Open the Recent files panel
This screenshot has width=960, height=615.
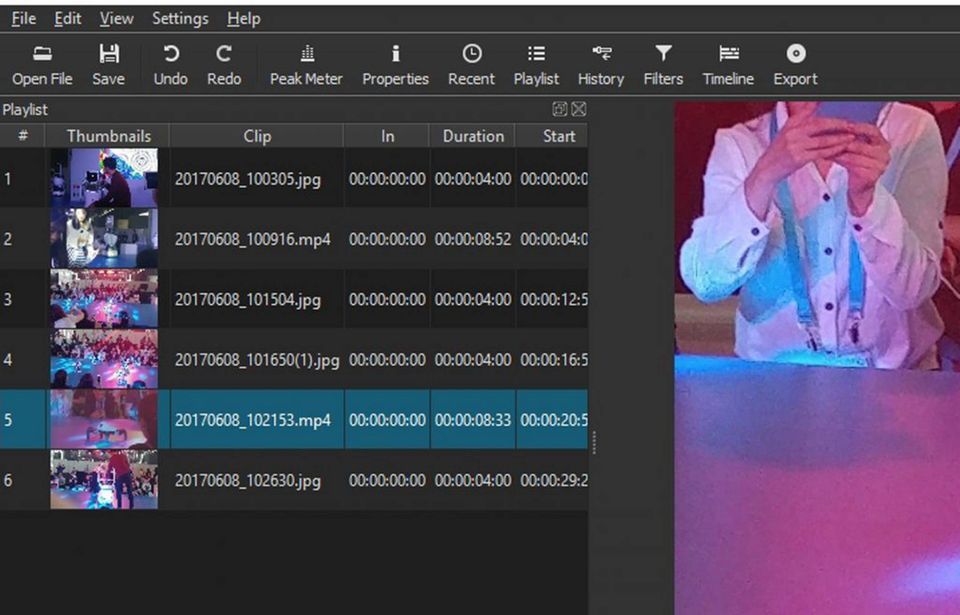[471, 64]
